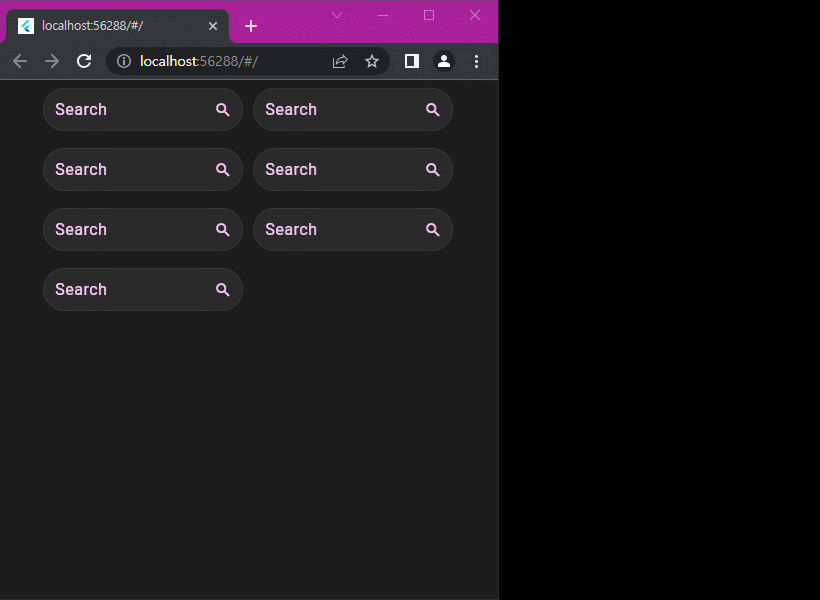Click the browser forward arrow
820x600 pixels.
click(52, 61)
